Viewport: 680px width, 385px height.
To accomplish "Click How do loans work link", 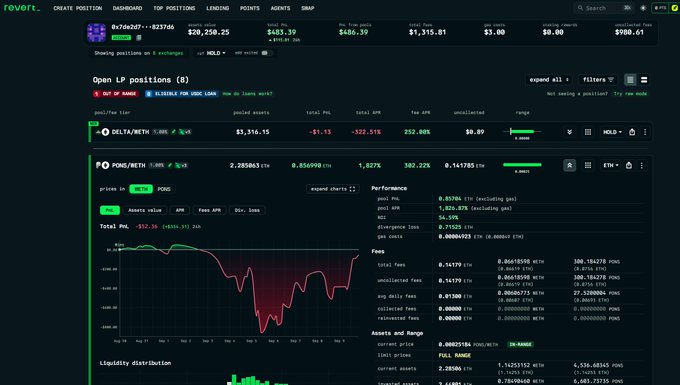I will pos(247,94).
